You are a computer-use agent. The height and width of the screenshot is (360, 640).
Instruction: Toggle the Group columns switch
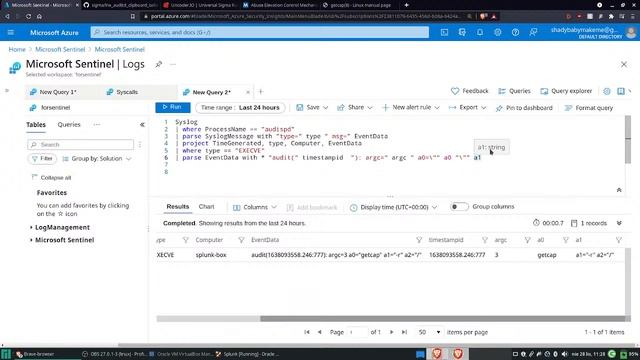[459, 207]
